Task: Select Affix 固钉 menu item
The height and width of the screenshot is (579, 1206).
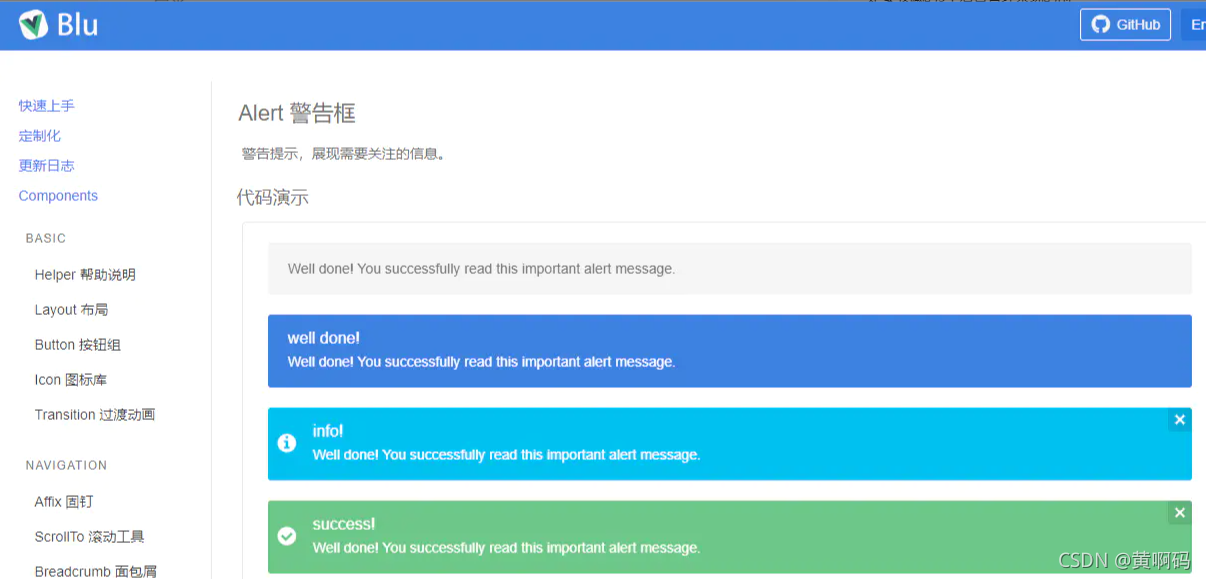Action: click(x=64, y=502)
